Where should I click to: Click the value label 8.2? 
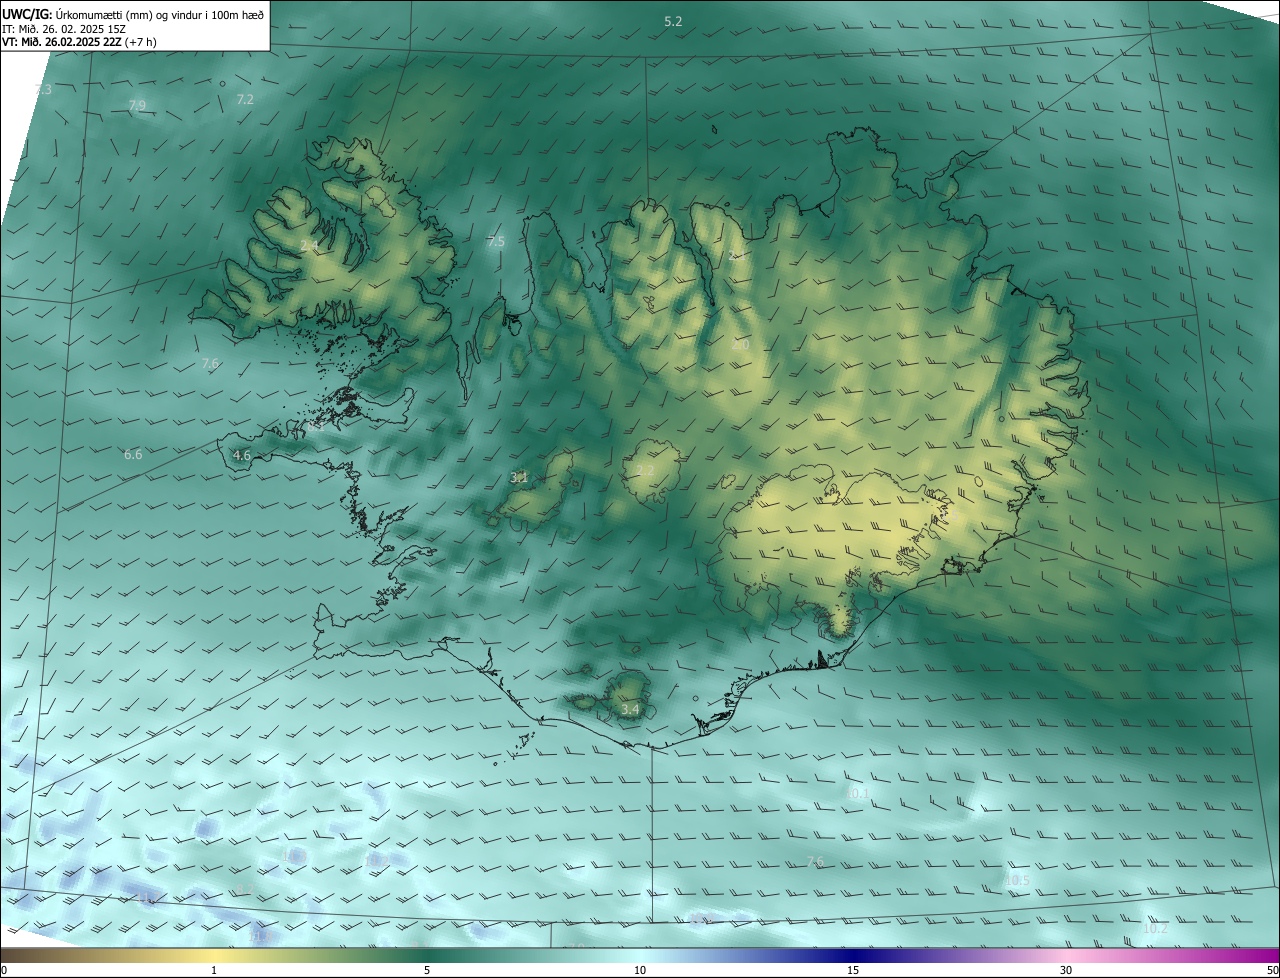(x=245, y=889)
